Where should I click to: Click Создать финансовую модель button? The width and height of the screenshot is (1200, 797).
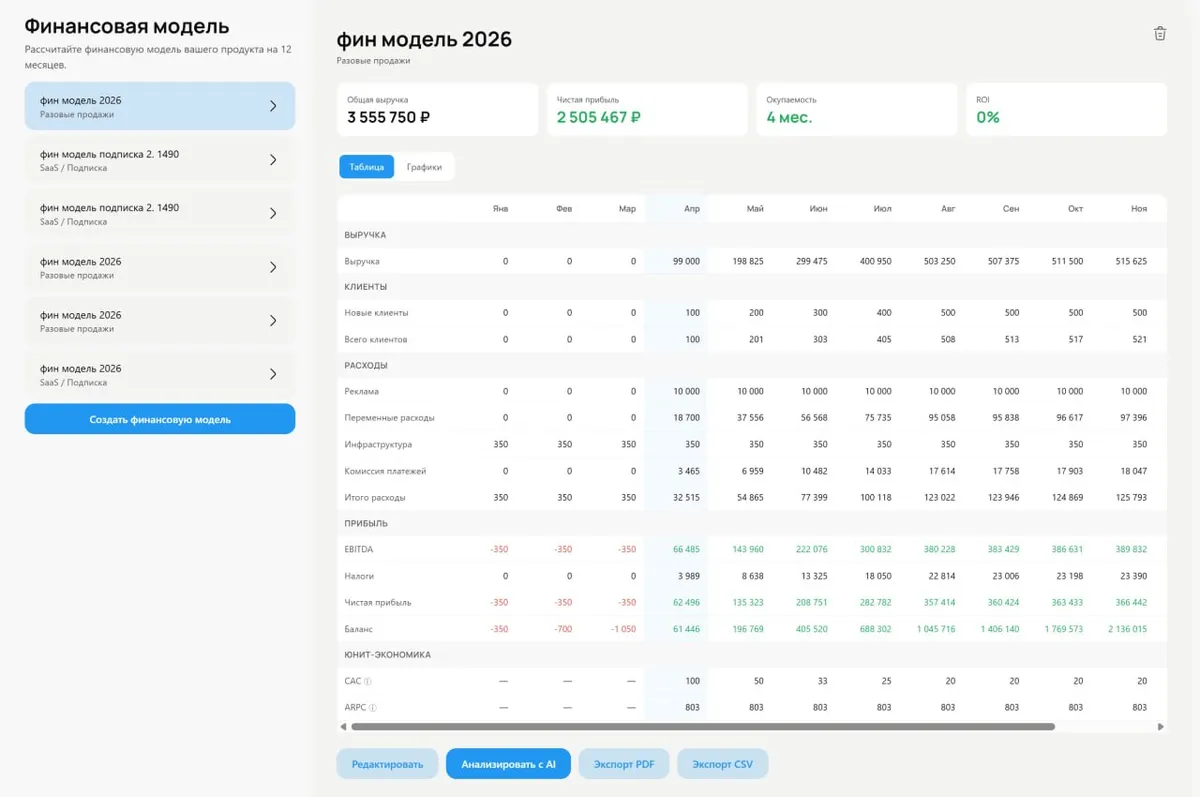pyautogui.click(x=160, y=419)
